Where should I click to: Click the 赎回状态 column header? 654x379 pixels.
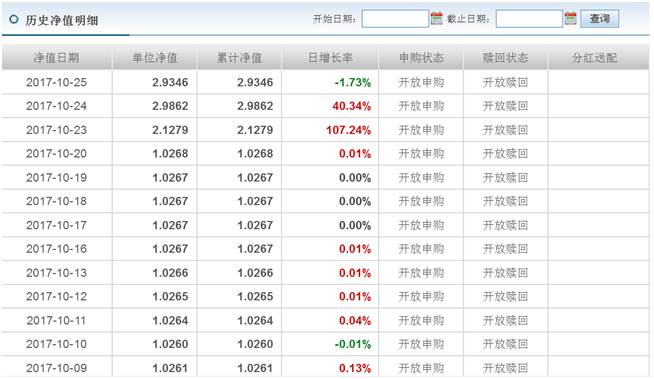[506, 58]
